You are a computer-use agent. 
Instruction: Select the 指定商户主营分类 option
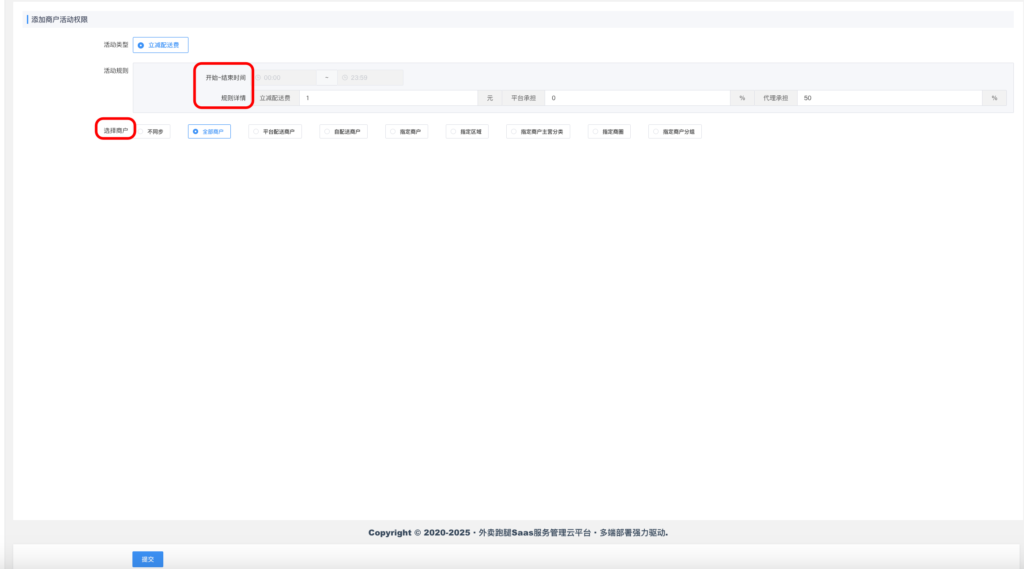click(x=538, y=131)
